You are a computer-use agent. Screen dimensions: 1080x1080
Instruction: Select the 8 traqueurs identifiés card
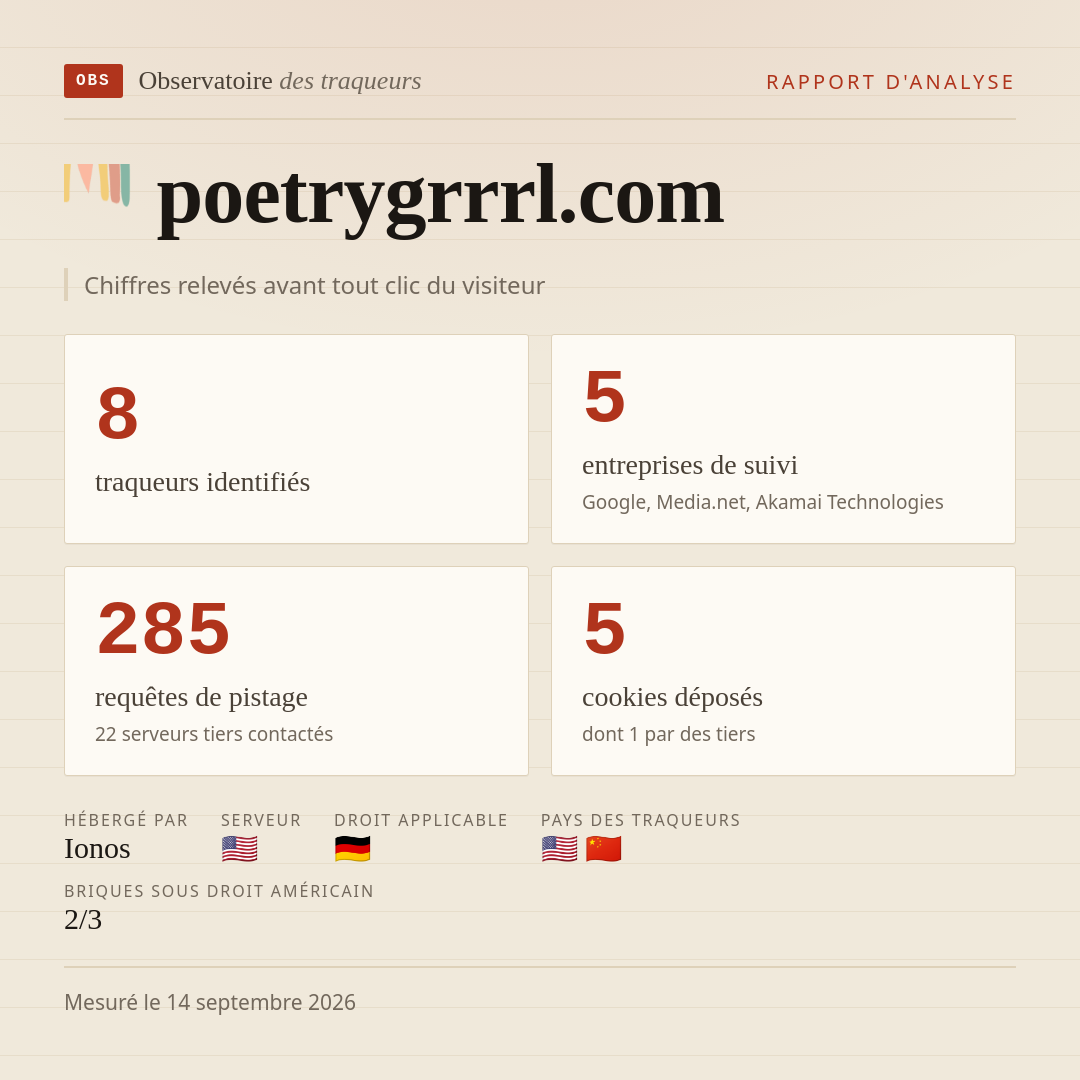(296, 439)
